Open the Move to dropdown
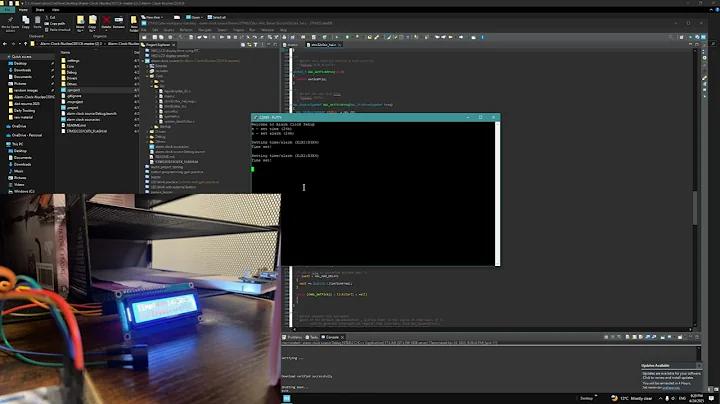The image size is (720, 404). [x=80, y=23]
